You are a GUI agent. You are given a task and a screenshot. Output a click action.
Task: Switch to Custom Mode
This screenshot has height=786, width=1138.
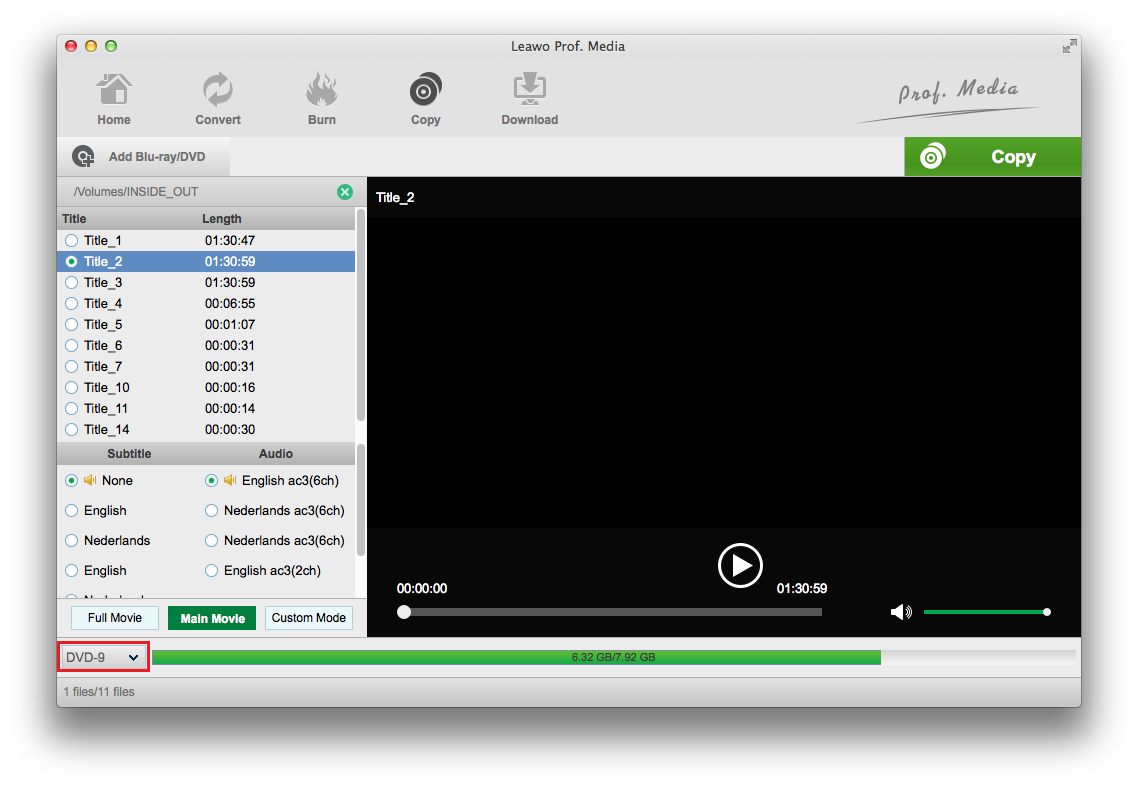point(308,618)
